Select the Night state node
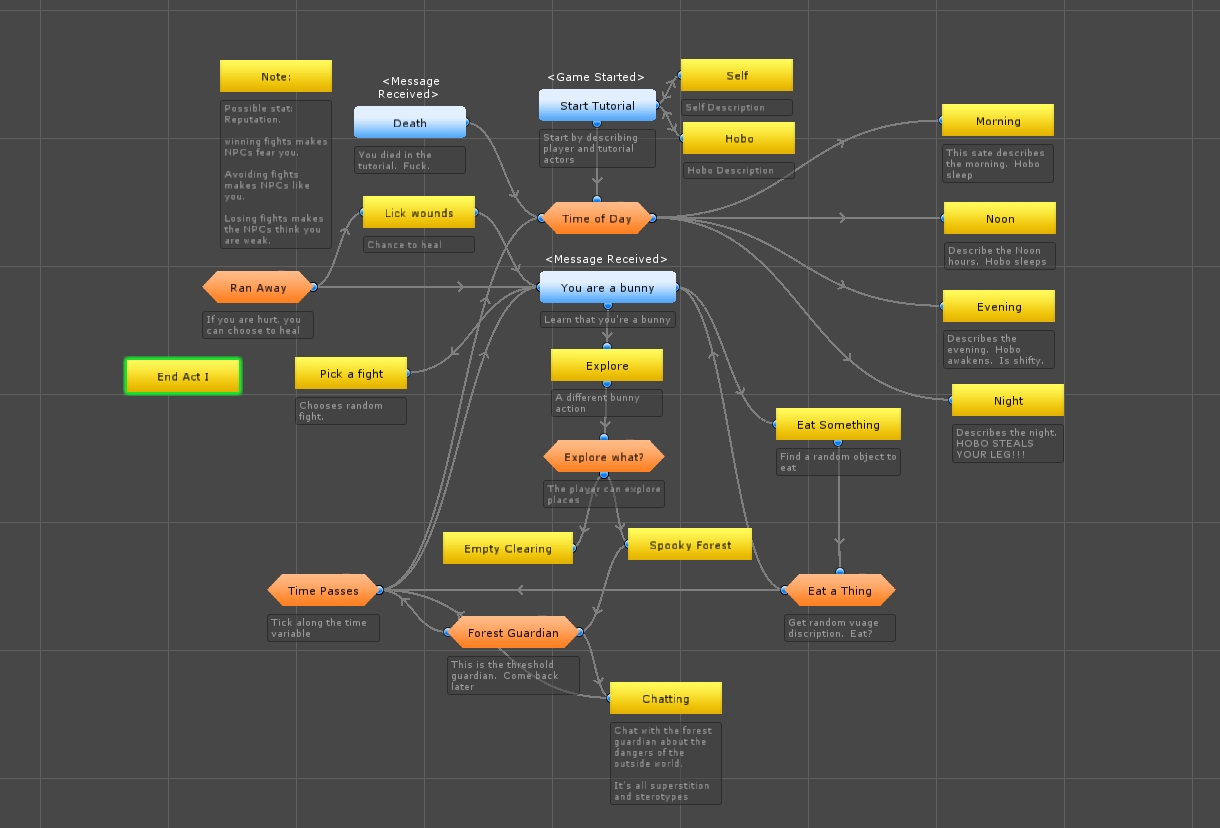Viewport: 1220px width, 828px height. (1008, 401)
